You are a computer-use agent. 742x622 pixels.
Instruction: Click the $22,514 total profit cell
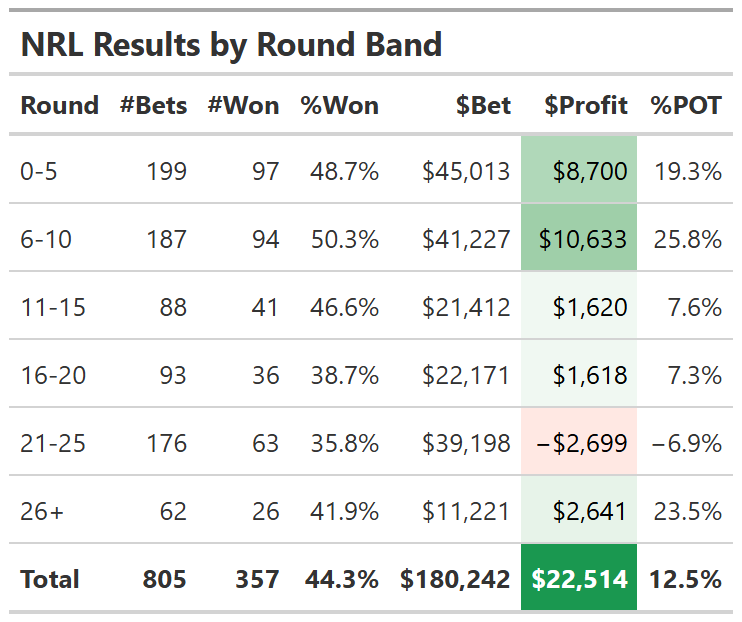point(579,579)
